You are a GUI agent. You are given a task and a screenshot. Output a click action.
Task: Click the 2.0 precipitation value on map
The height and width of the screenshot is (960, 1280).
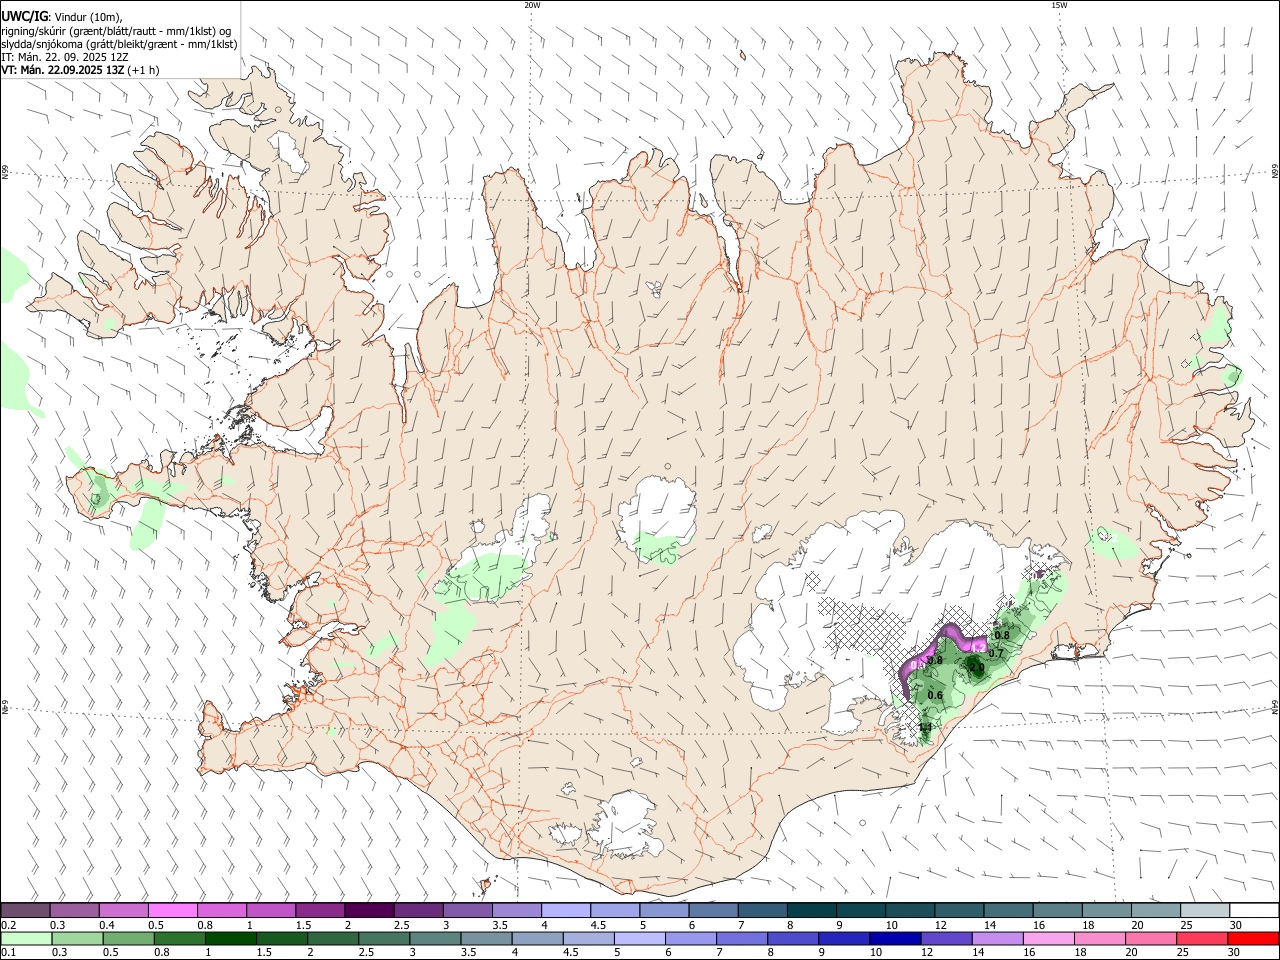coord(977,667)
